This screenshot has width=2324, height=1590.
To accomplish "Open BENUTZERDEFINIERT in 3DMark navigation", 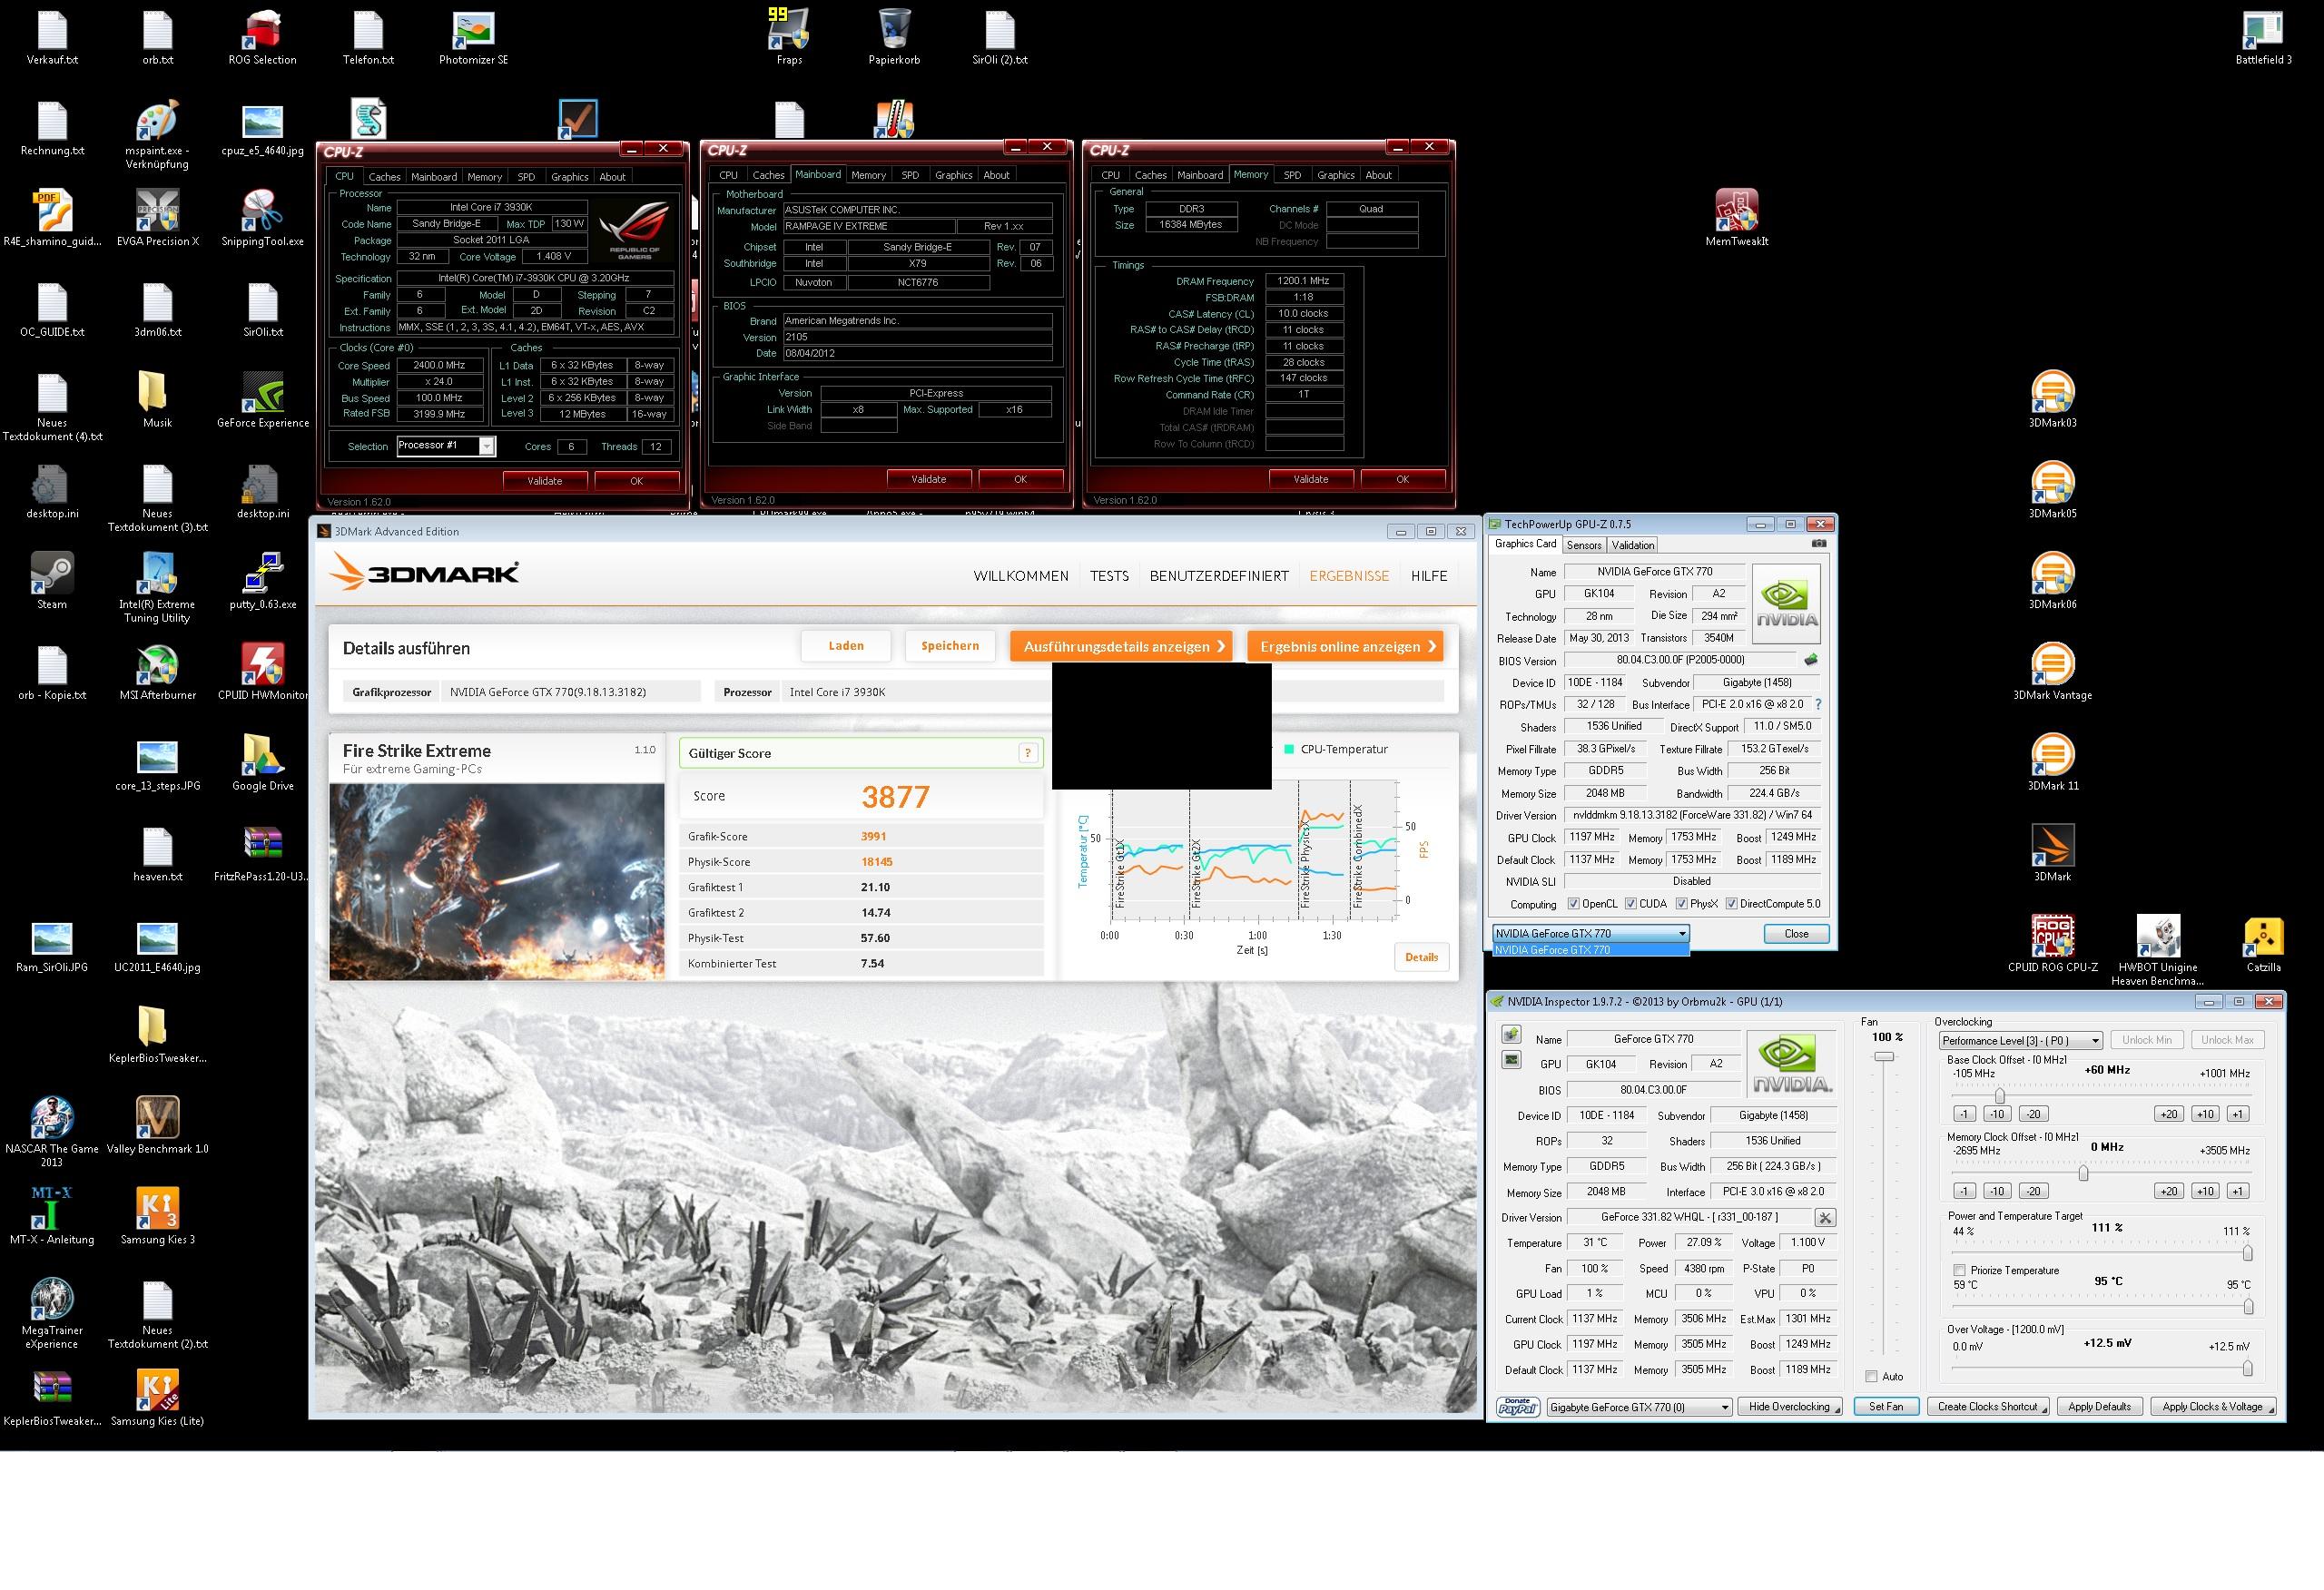I will tap(1219, 576).
